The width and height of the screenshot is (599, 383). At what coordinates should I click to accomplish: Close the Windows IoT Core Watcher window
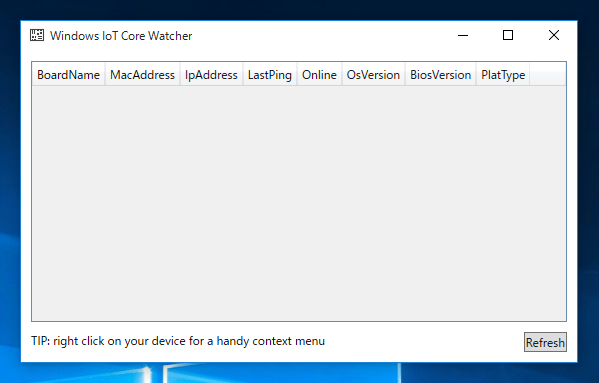click(x=554, y=36)
